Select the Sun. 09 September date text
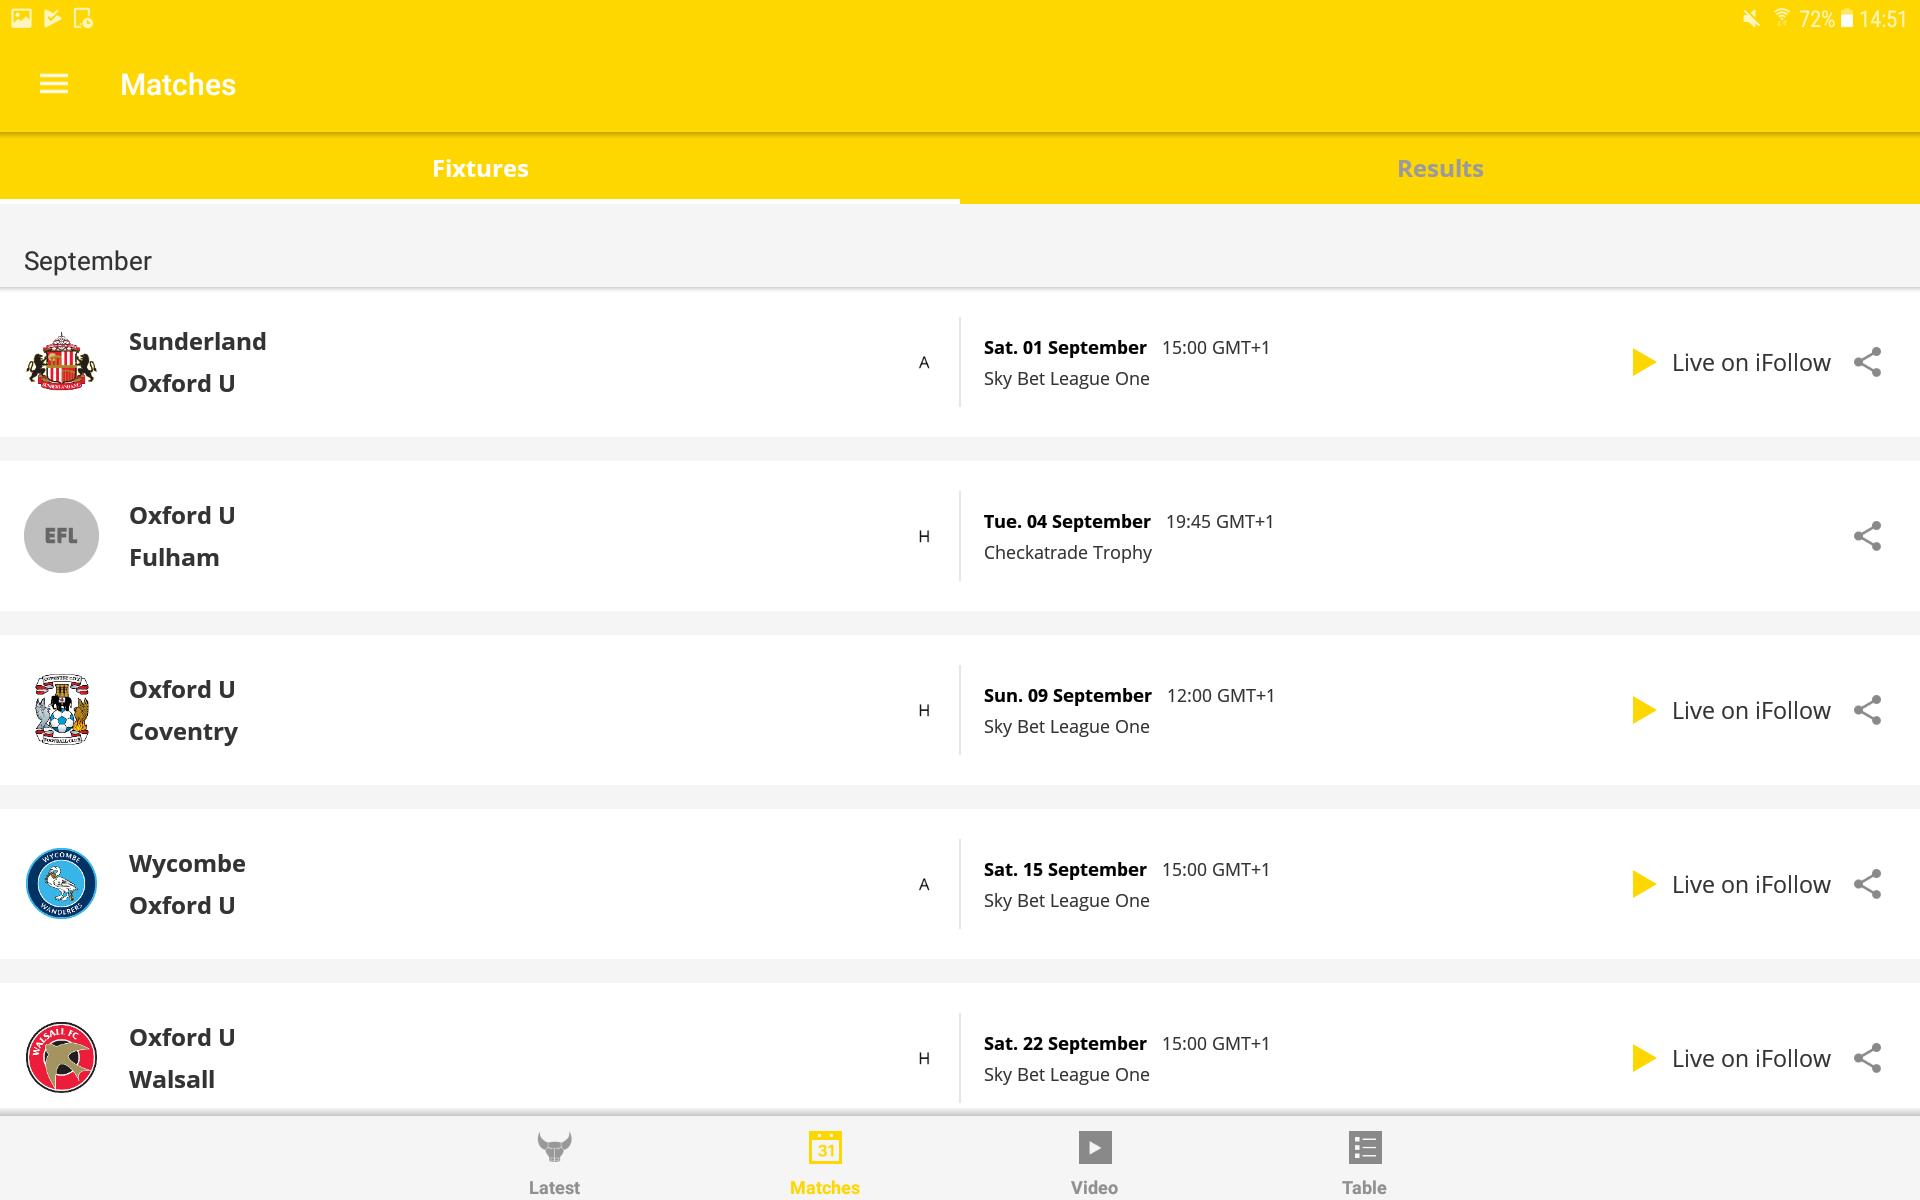 [x=1068, y=695]
